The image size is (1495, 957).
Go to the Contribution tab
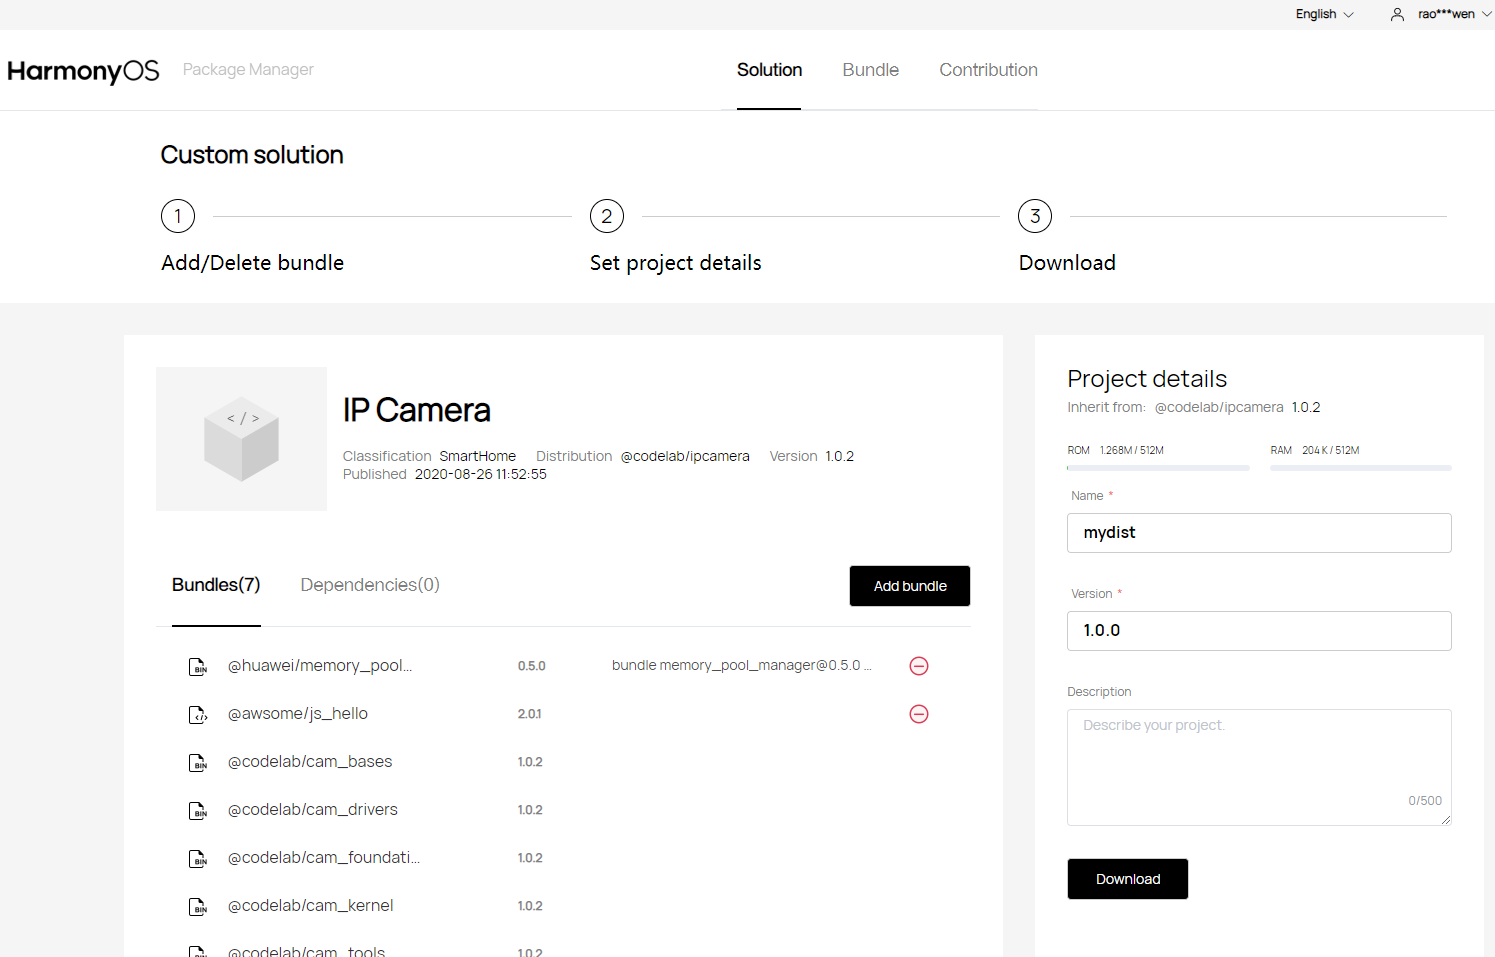(x=988, y=70)
